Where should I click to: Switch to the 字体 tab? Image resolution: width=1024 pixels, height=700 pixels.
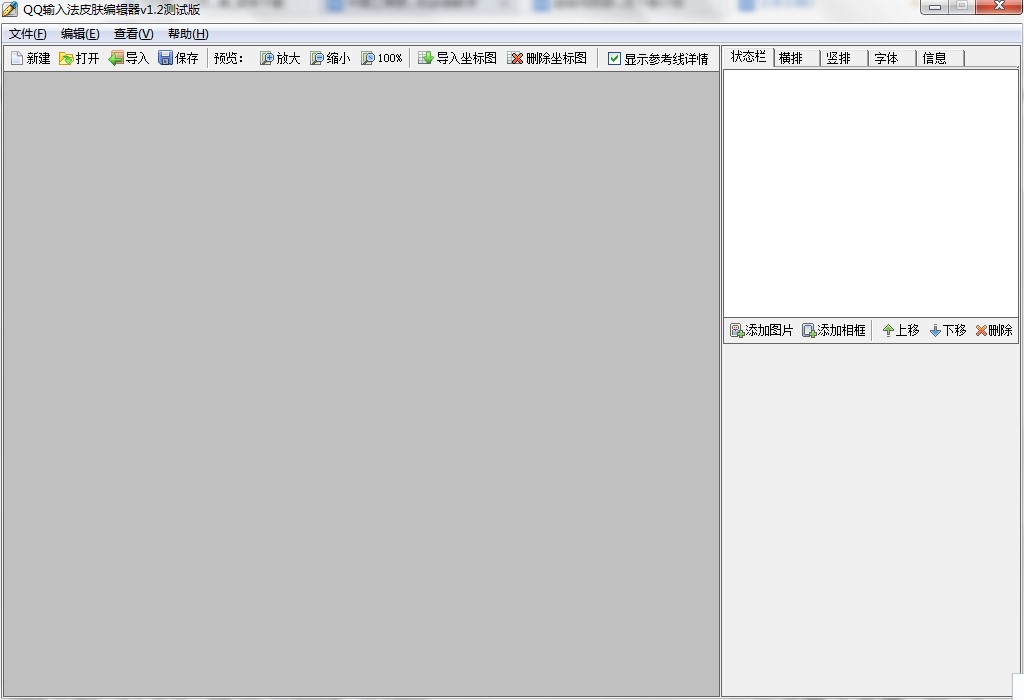tap(893, 58)
